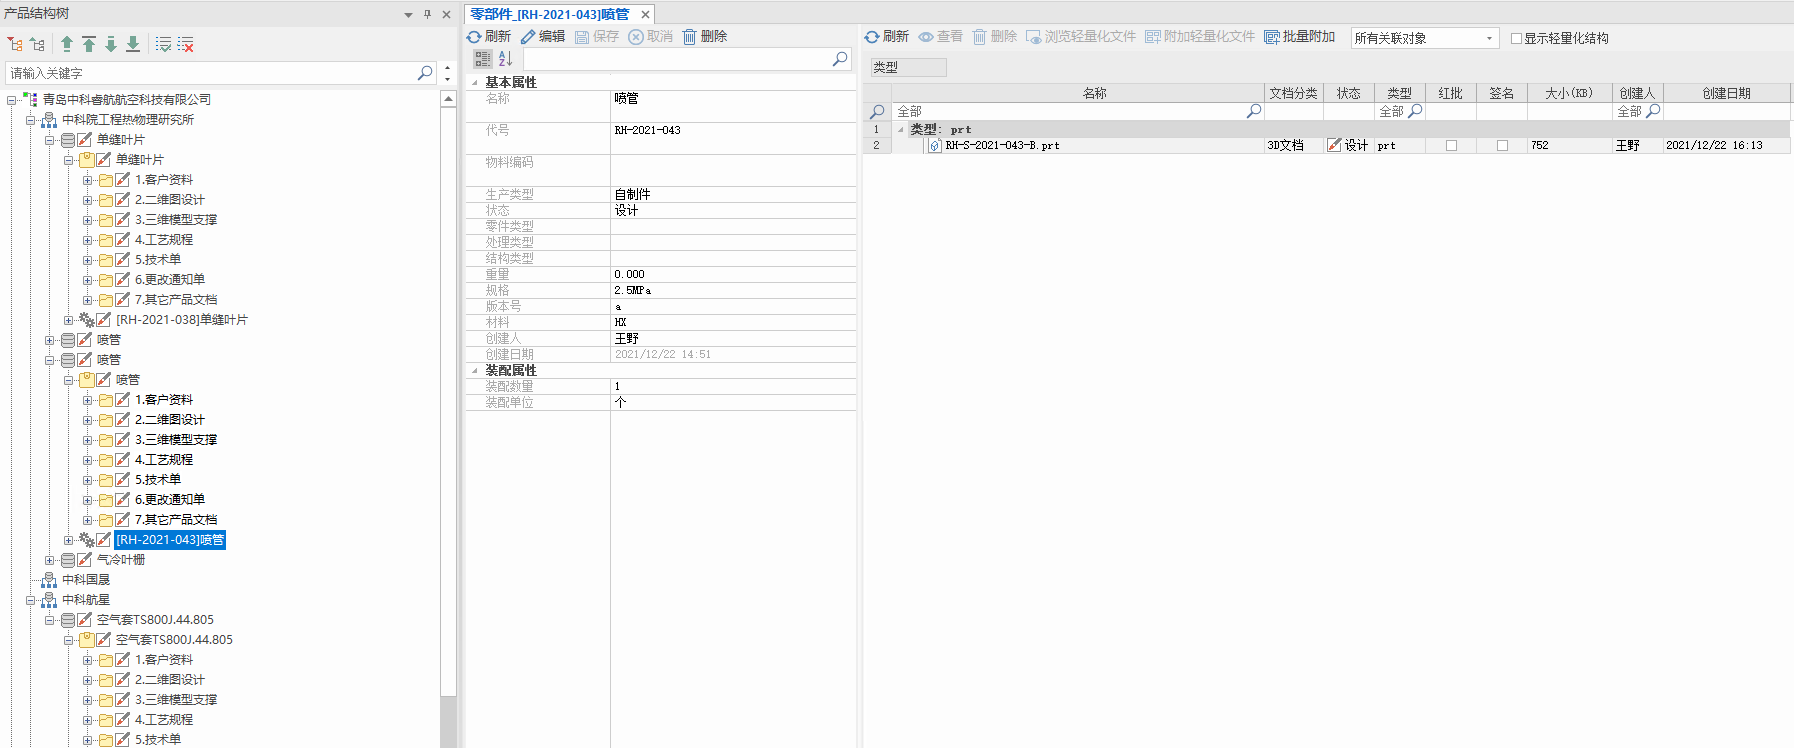1794x748 pixels.
Task: Click the categorized view icon in properties panel
Action: click(483, 59)
